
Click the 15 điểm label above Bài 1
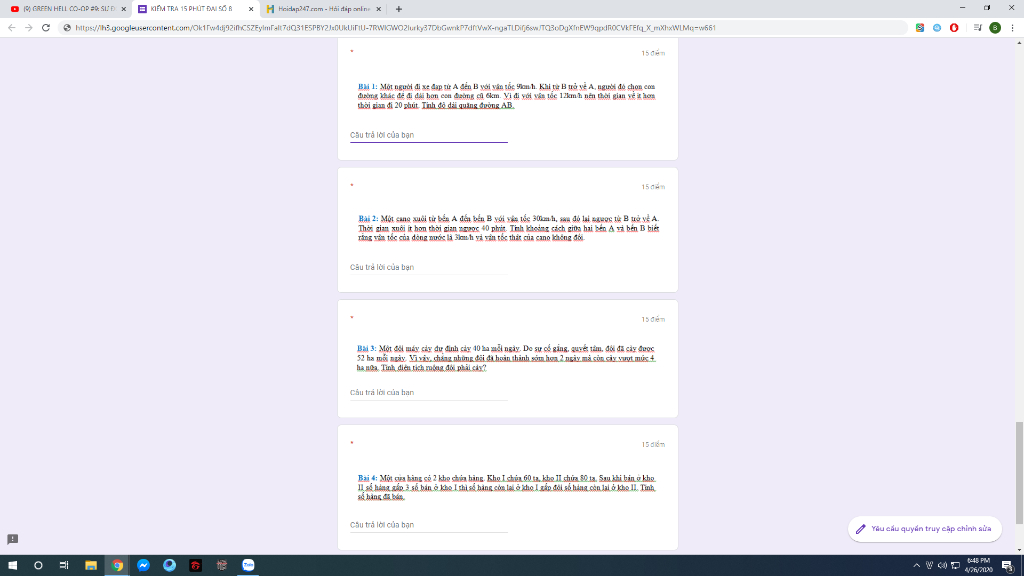pos(652,54)
